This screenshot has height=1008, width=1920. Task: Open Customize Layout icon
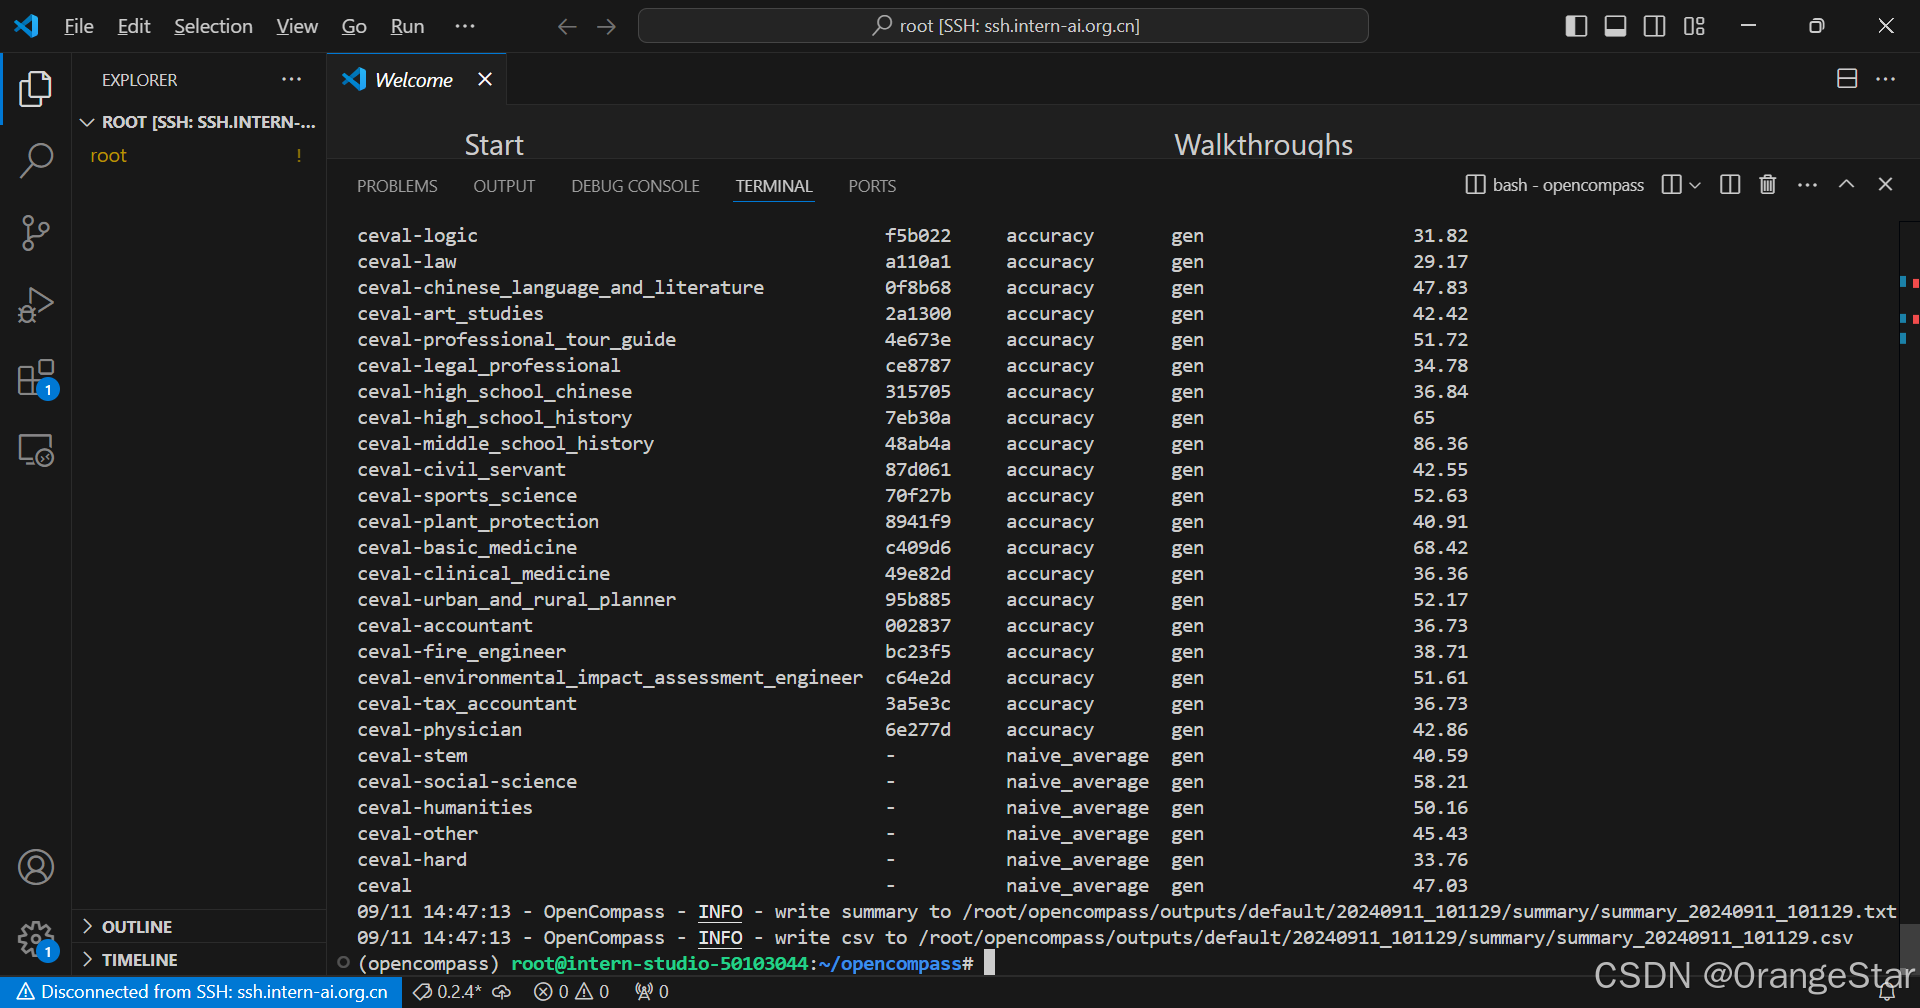pos(1694,26)
